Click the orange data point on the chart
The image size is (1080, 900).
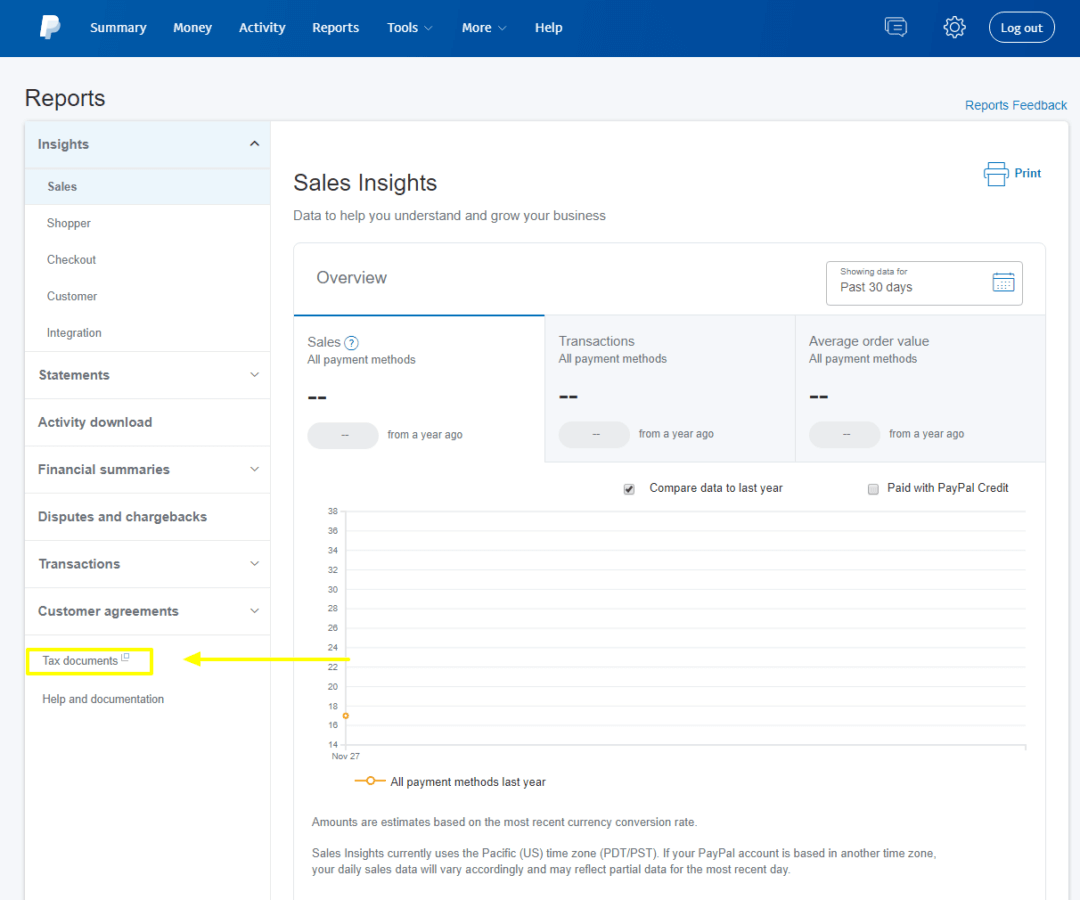346,716
